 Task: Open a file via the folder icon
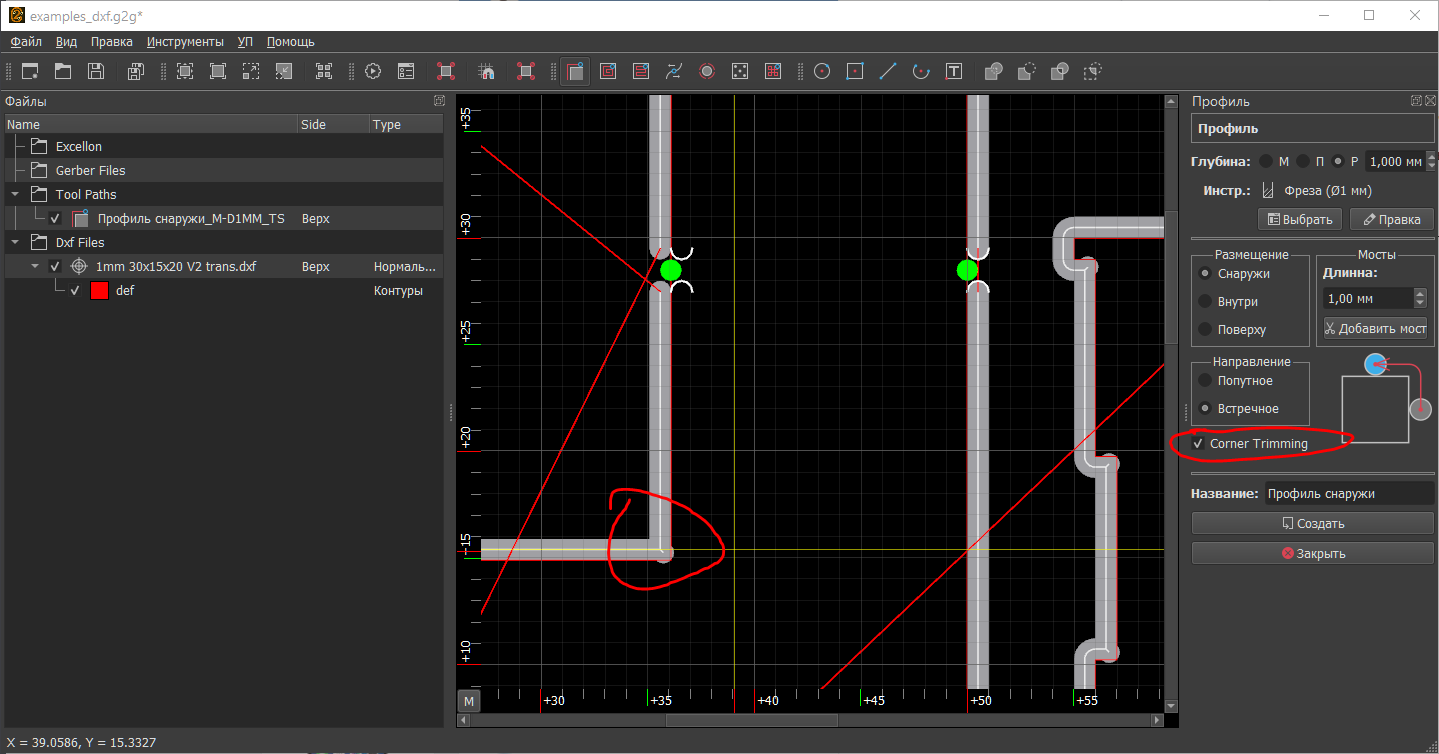pyautogui.click(x=63, y=71)
